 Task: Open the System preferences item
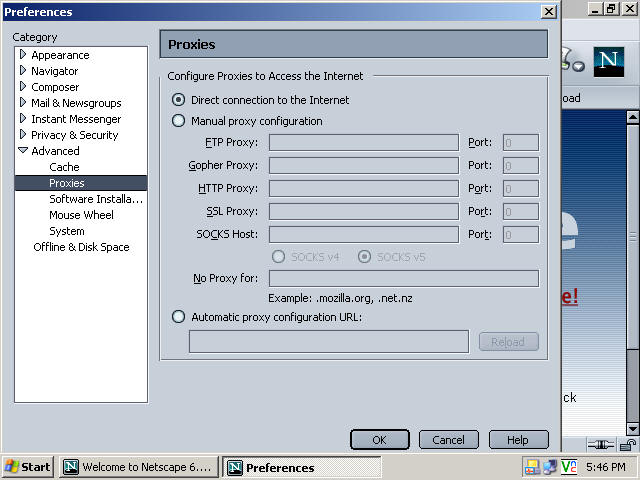point(67,231)
